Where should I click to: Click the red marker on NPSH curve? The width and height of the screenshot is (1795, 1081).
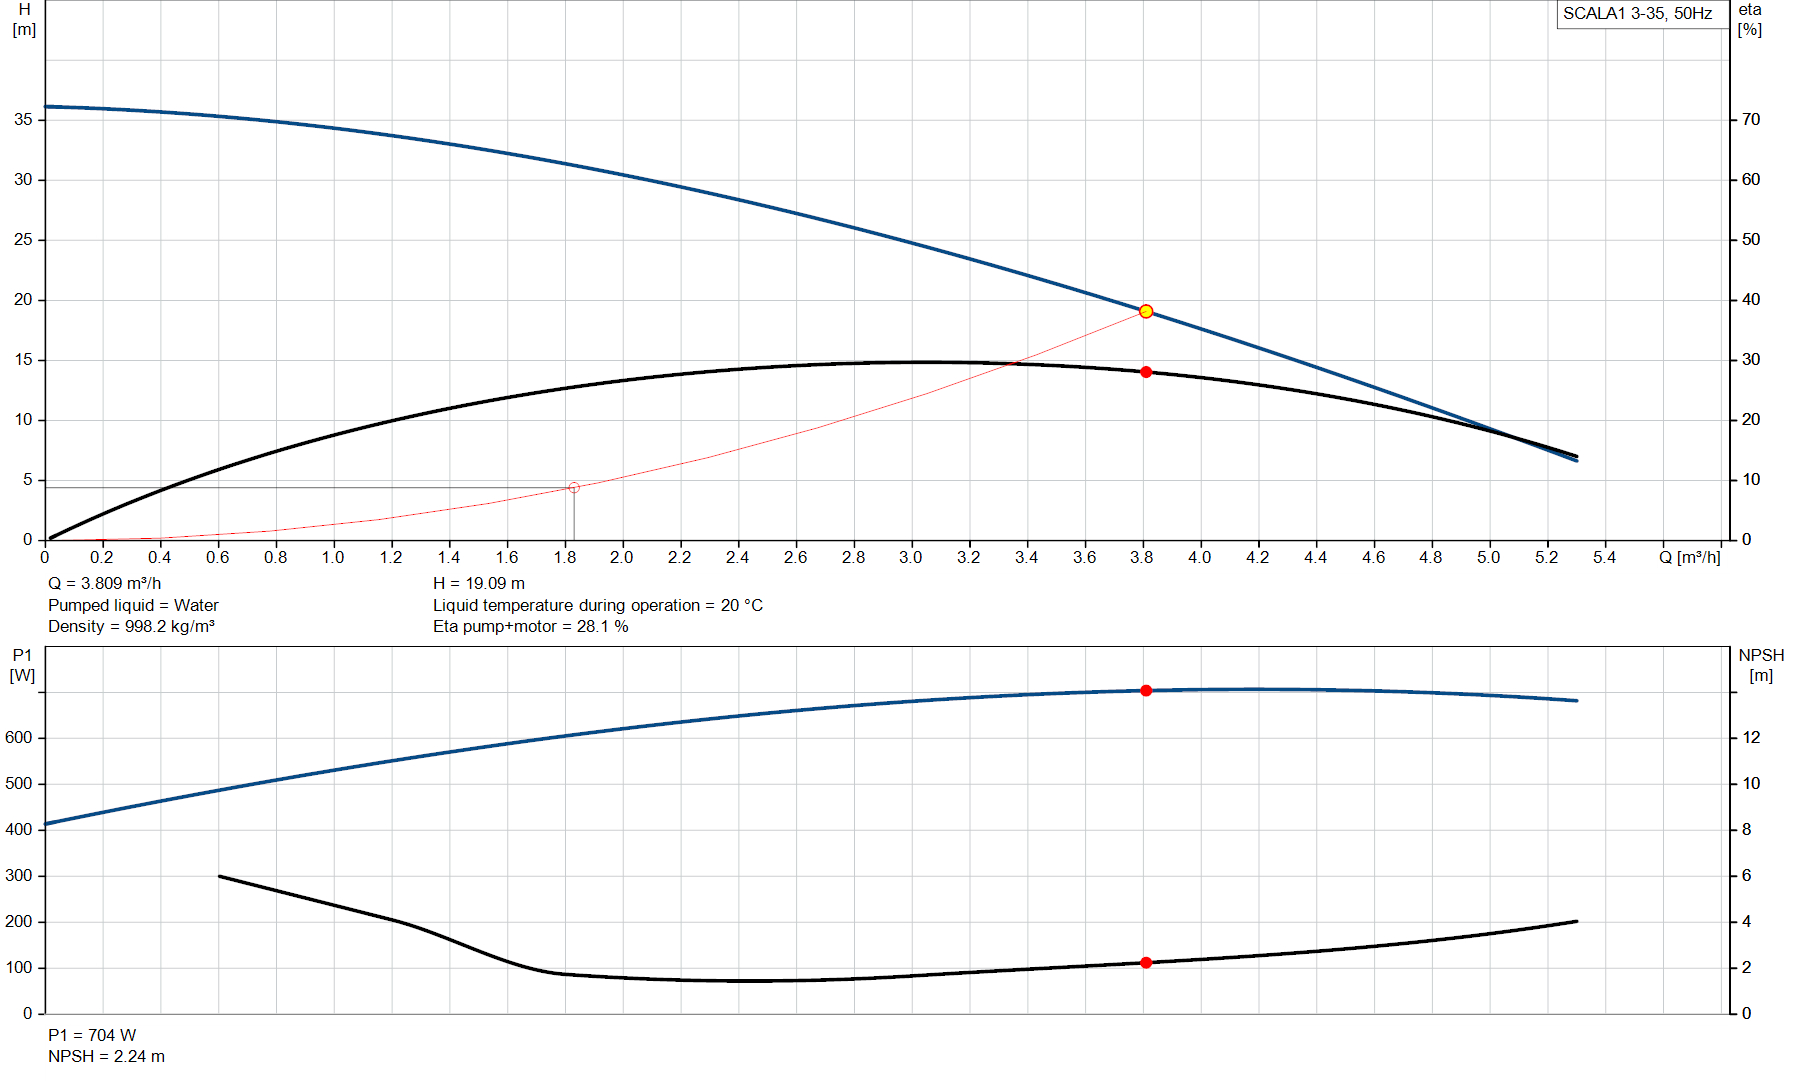click(1146, 963)
